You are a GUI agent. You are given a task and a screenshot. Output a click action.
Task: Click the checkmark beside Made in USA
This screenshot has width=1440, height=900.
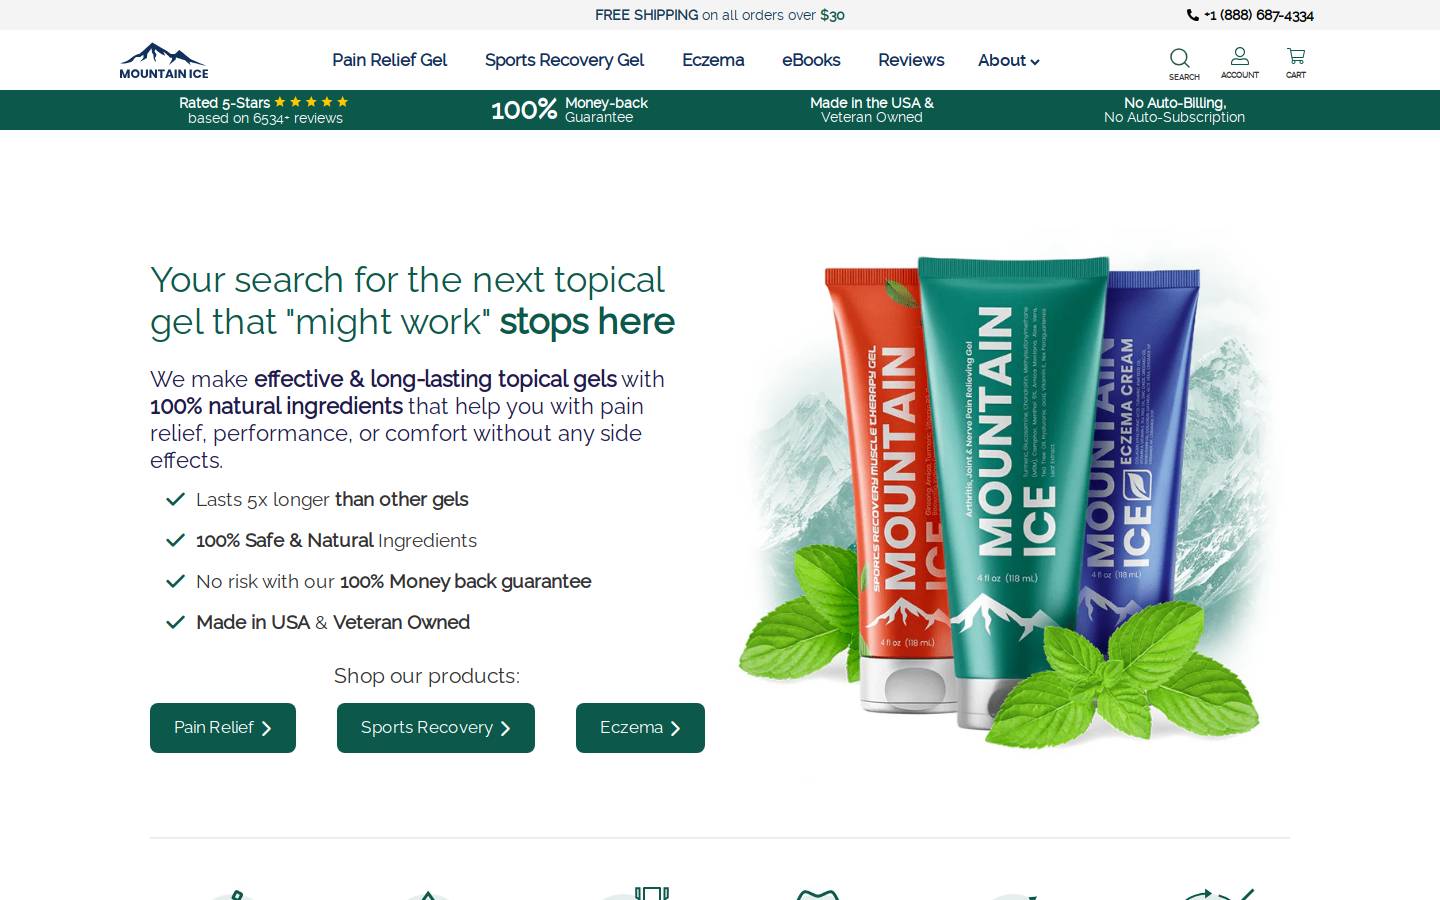pos(175,622)
